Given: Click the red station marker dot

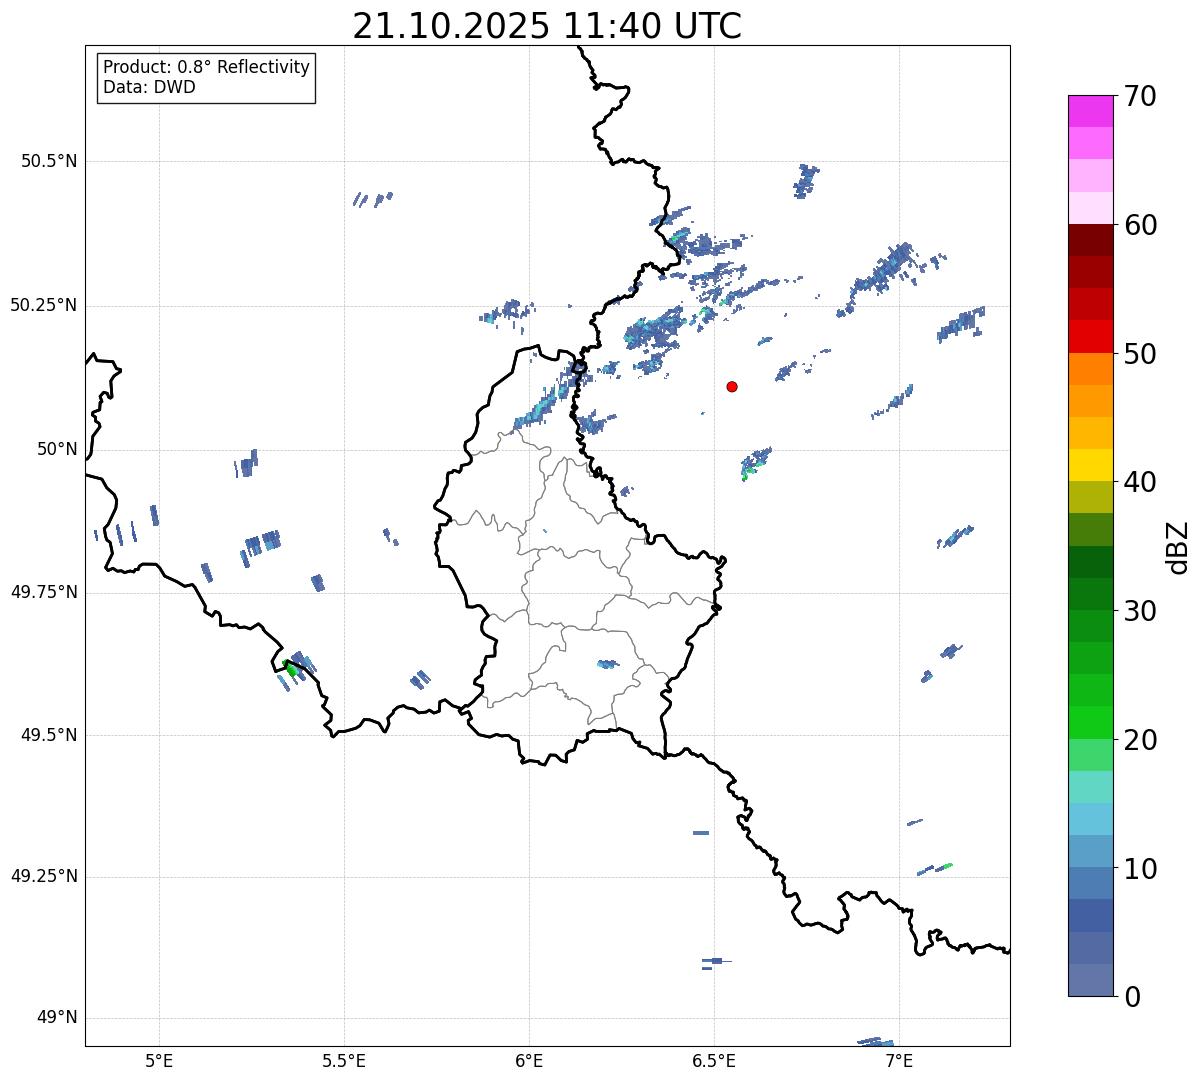Looking at the screenshot, I should pyautogui.click(x=732, y=386).
